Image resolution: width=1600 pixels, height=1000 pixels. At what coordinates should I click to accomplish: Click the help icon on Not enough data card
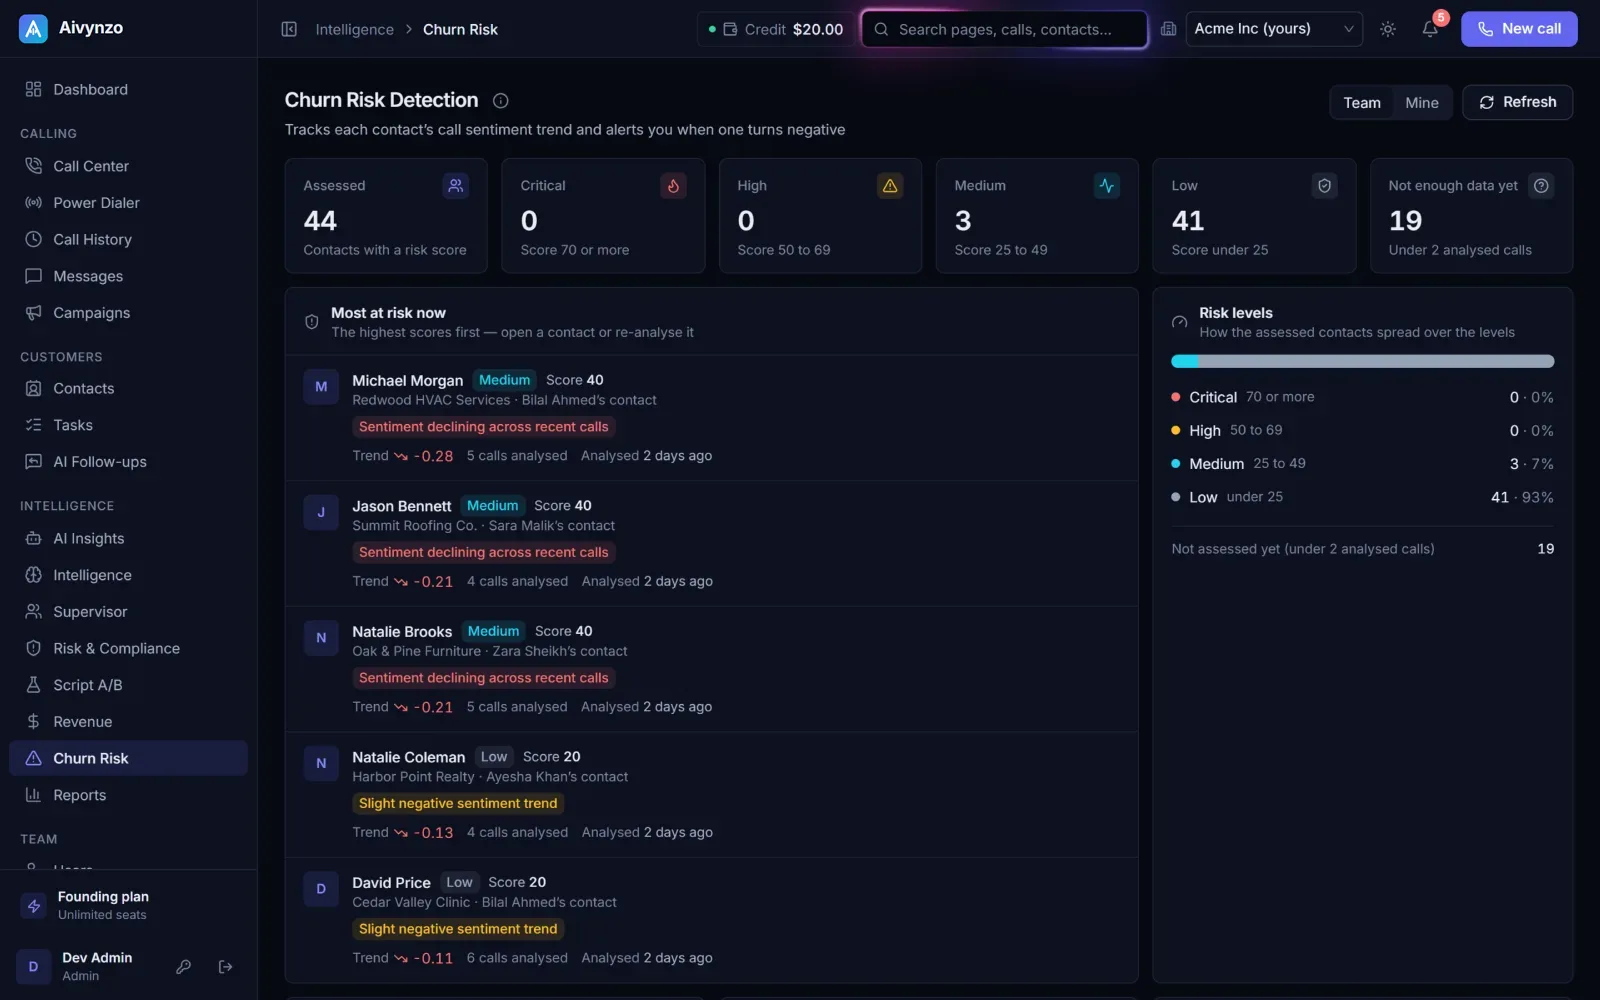point(1541,185)
